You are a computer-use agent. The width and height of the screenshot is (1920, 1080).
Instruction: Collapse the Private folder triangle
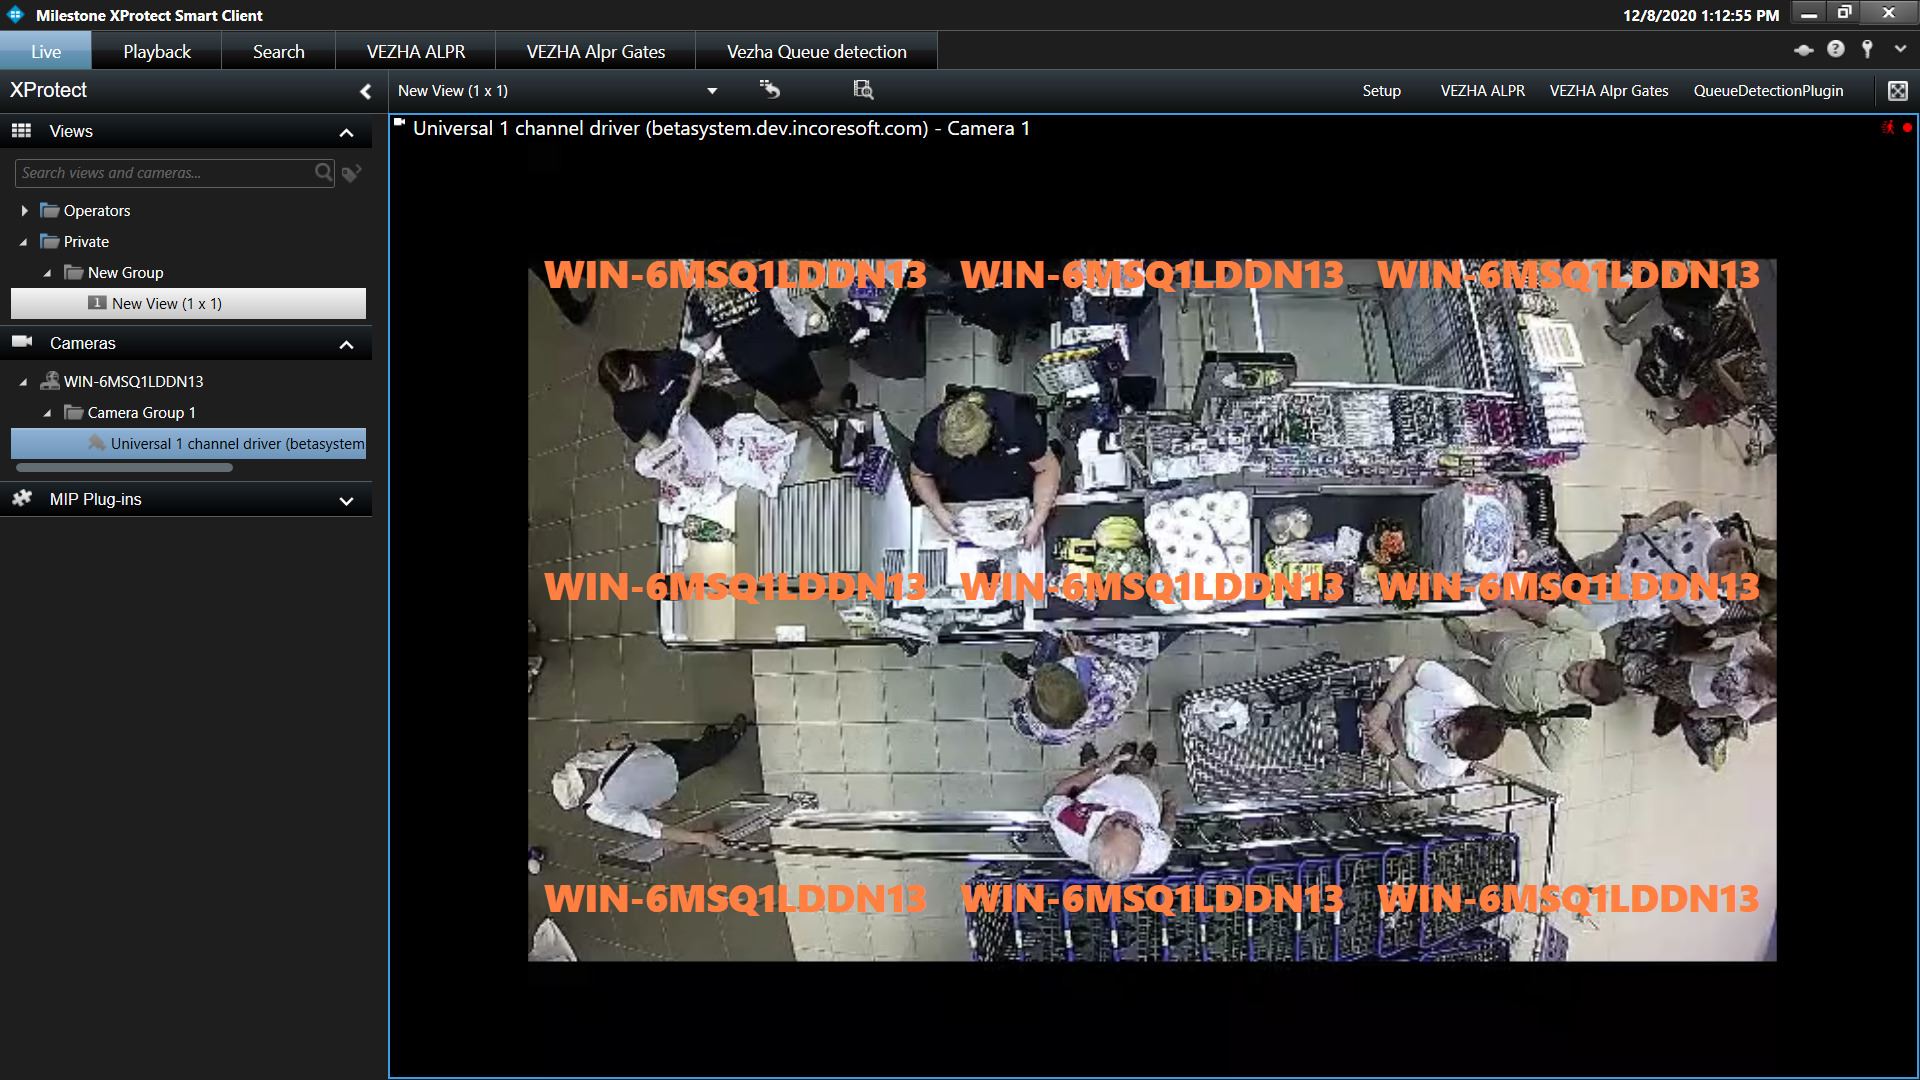[24, 242]
